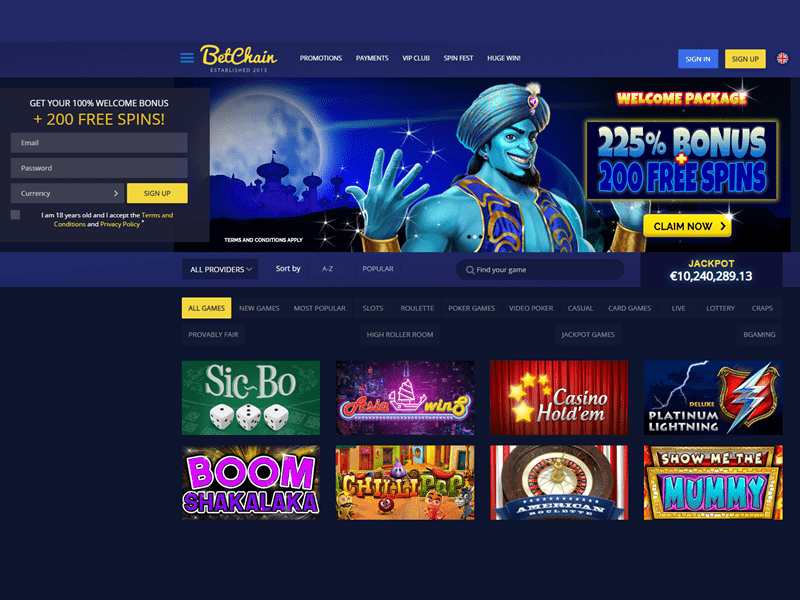Focus the Email input field

click(99, 143)
